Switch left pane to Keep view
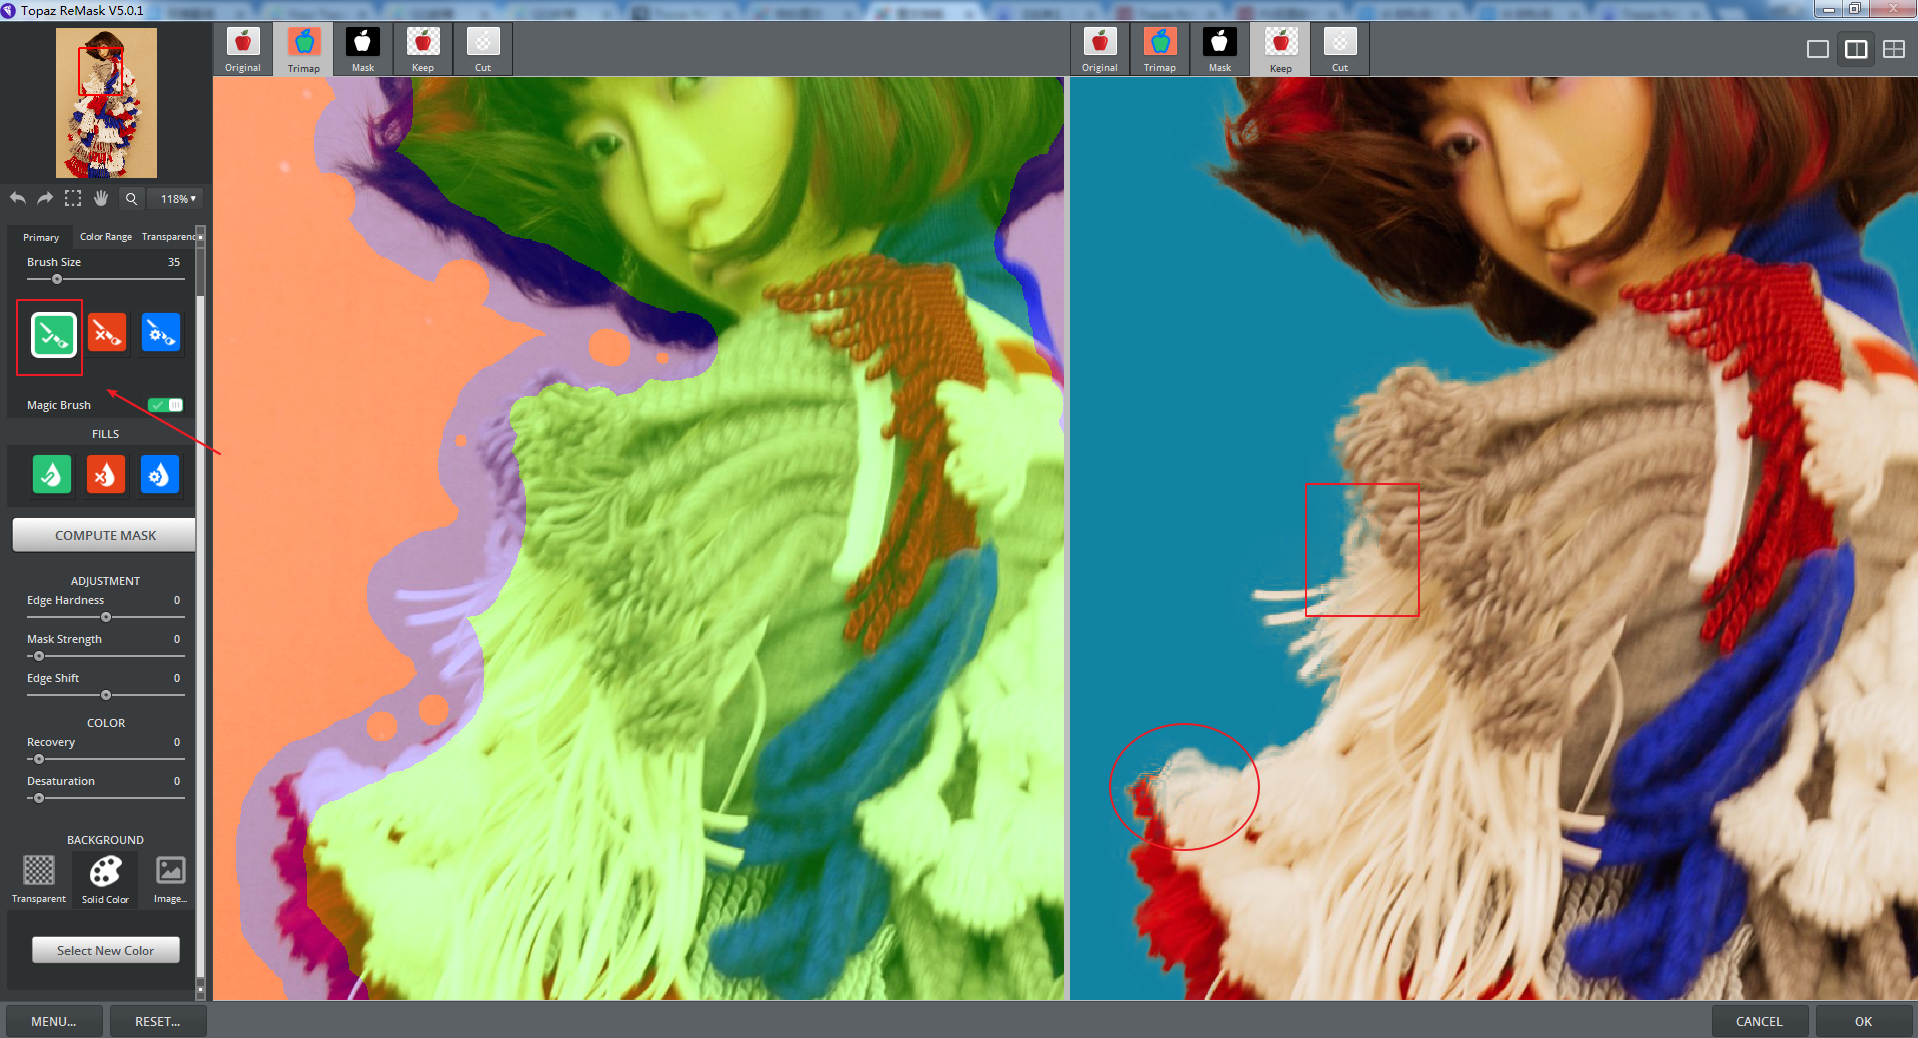Screen dimensions: 1918x1038 coord(423,50)
